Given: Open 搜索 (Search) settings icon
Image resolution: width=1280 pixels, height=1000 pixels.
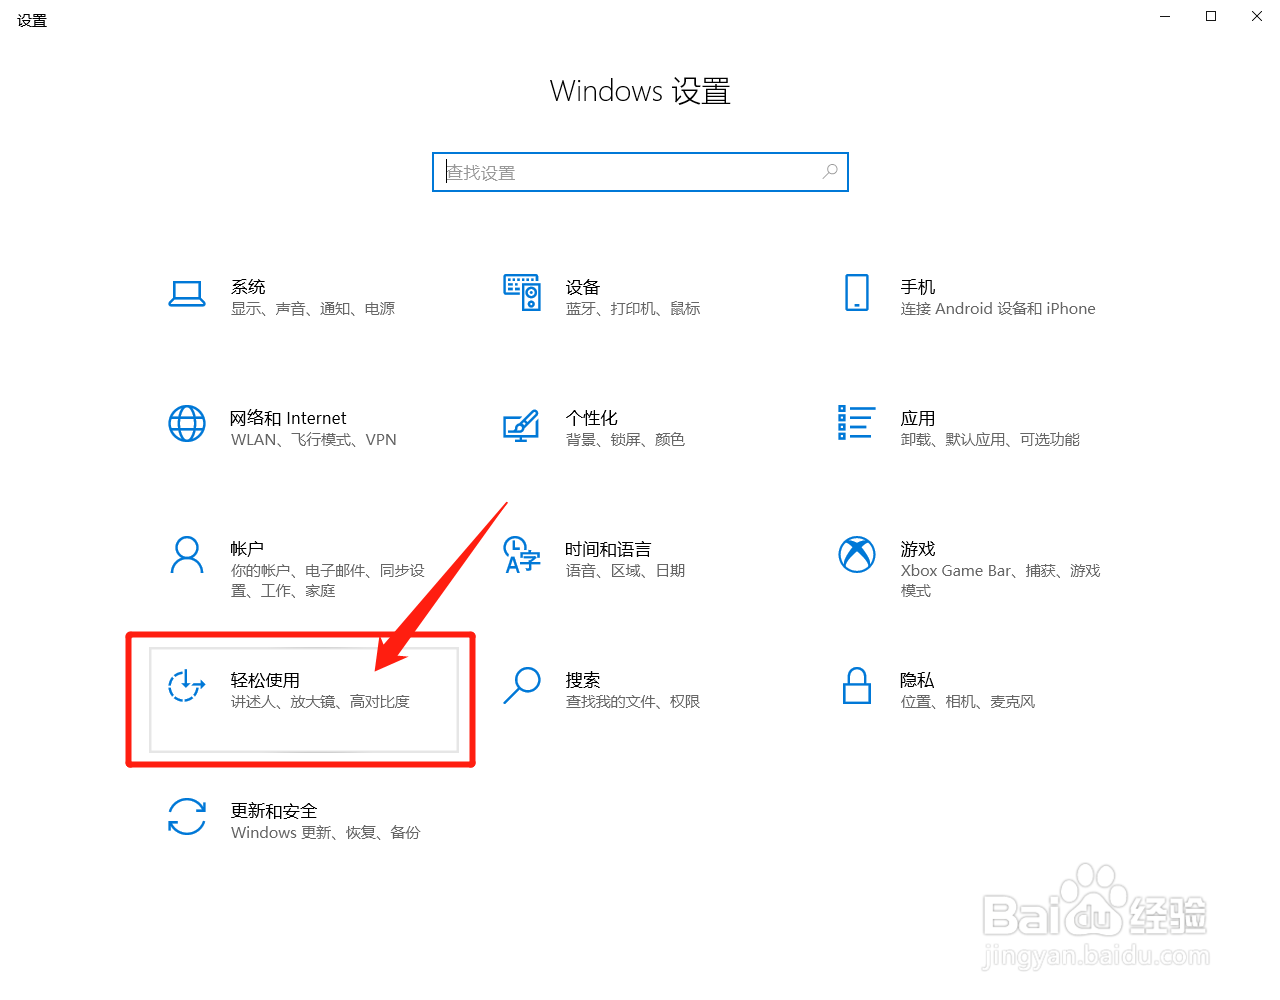Looking at the screenshot, I should tap(521, 686).
